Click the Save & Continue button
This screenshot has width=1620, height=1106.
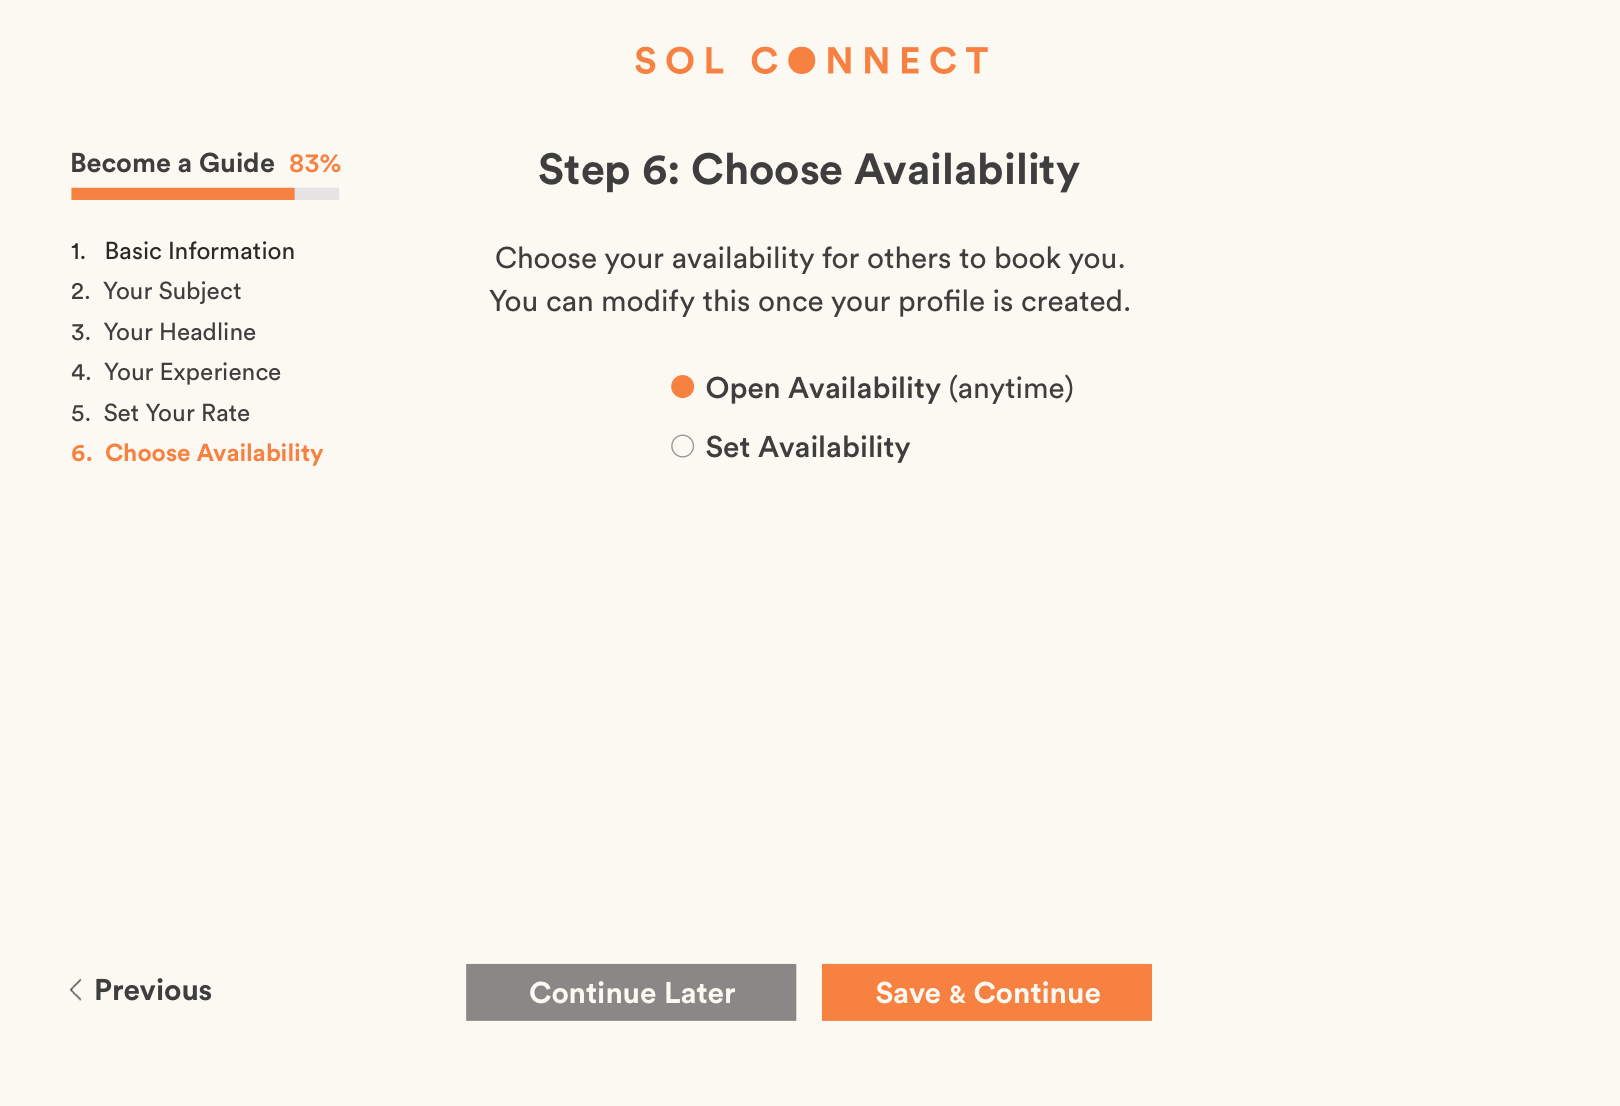tap(986, 992)
